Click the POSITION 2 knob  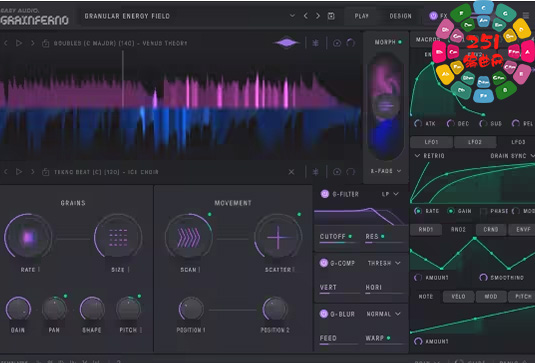tap(275, 309)
